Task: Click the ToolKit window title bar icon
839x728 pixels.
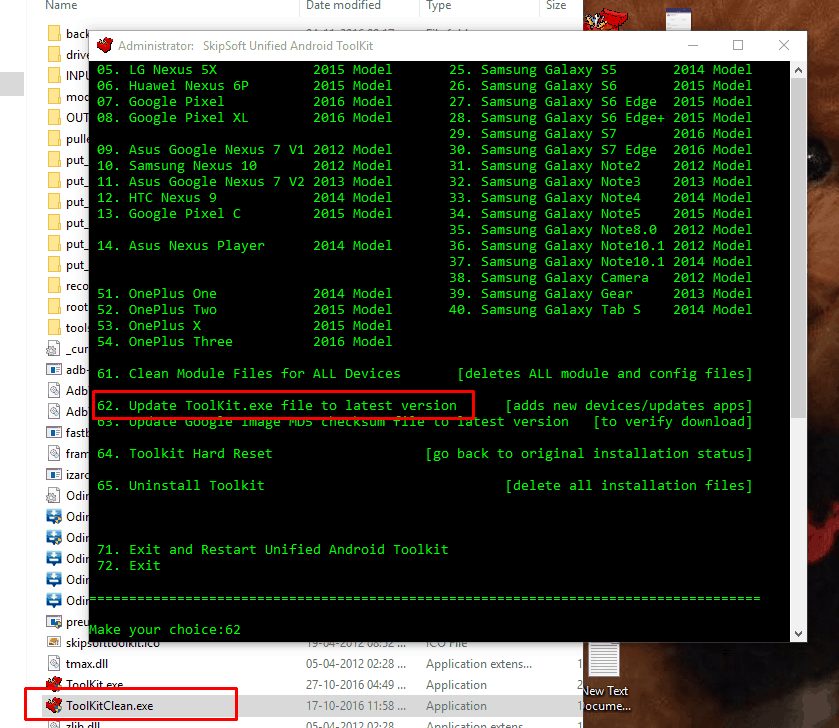Action: coord(105,45)
